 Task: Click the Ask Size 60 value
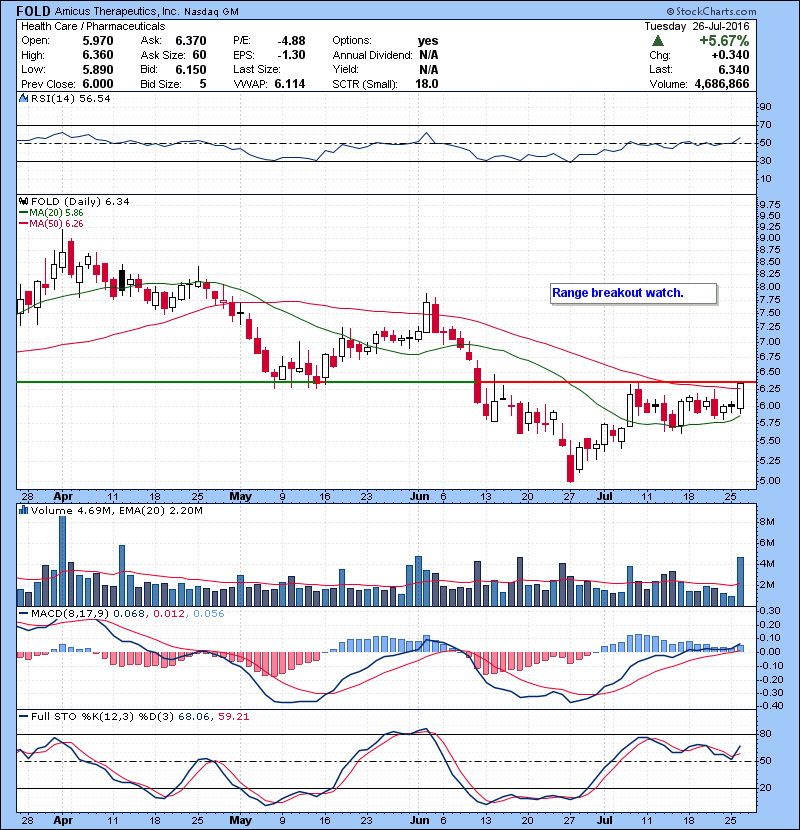tap(200, 55)
